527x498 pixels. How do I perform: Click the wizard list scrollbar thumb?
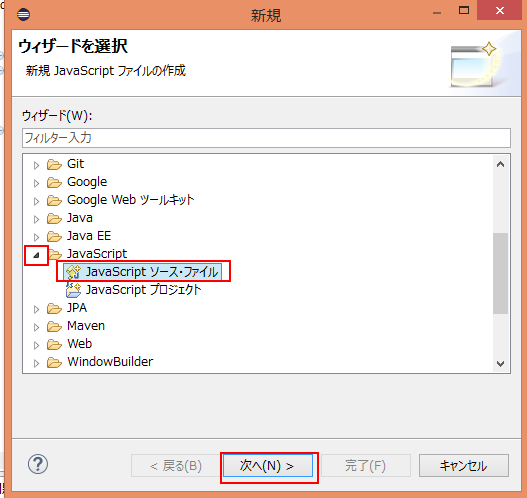(x=500, y=273)
